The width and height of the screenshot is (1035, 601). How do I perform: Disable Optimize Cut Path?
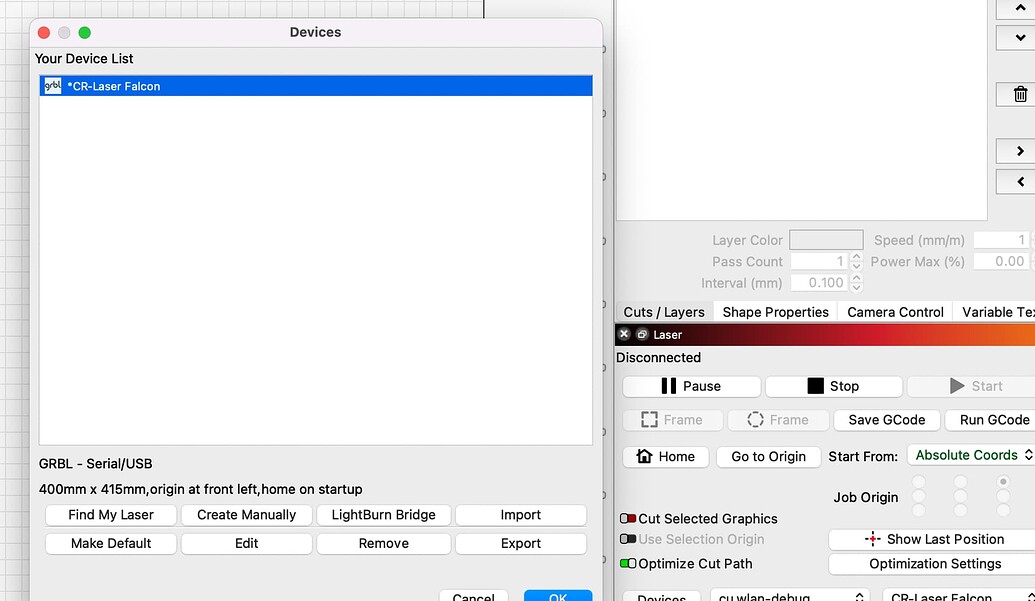[629, 563]
